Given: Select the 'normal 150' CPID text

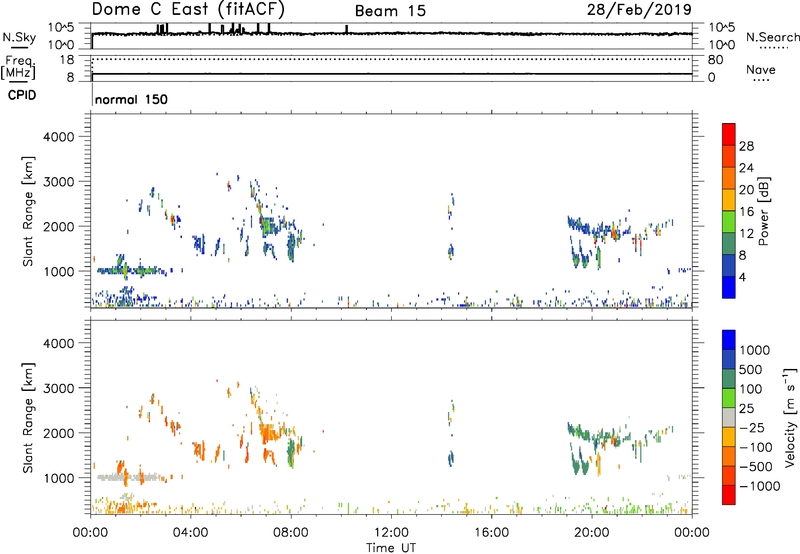Looking at the screenshot, I should [x=131, y=99].
